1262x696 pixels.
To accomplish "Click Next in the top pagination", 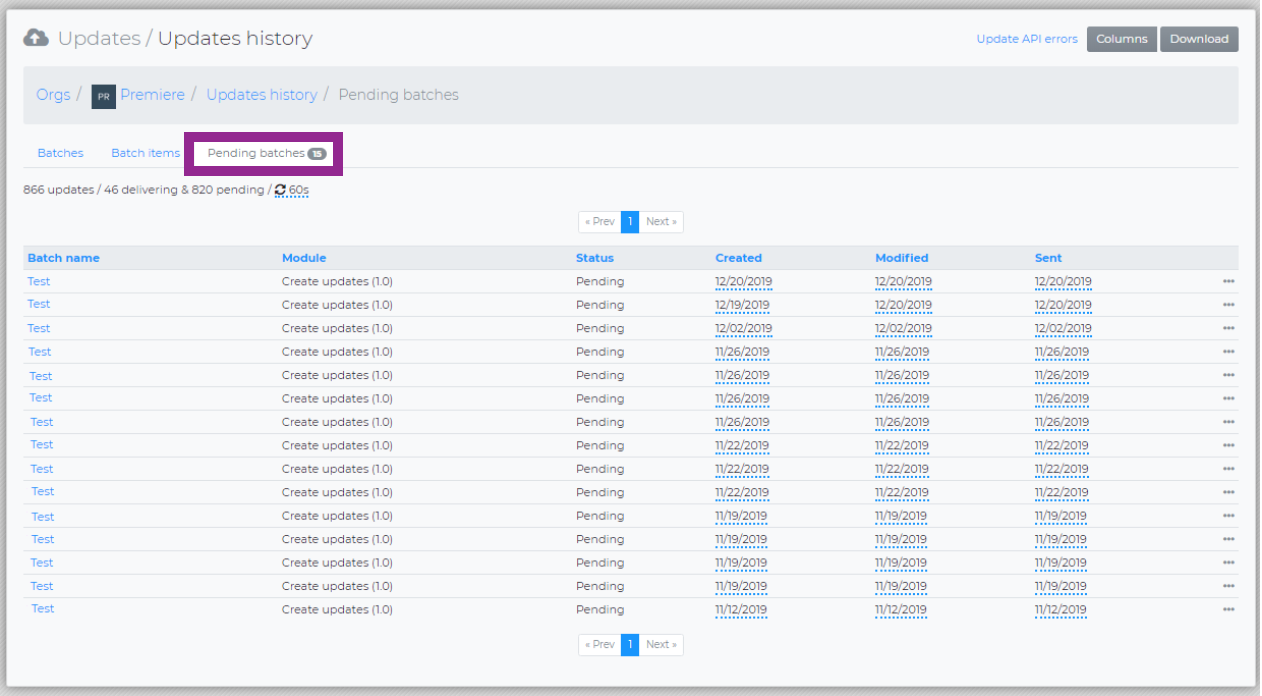I will pos(661,222).
